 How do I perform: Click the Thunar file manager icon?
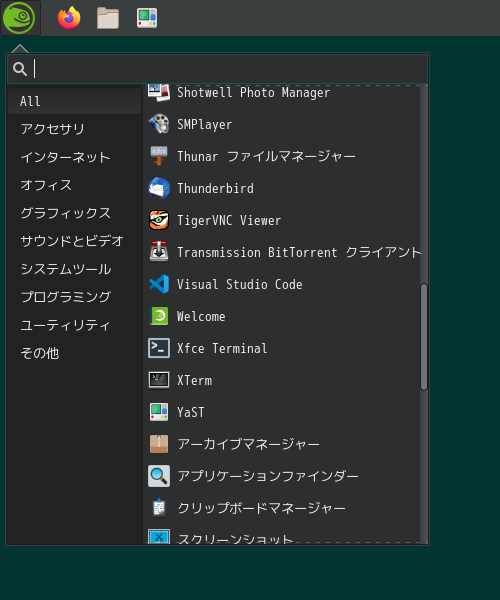point(159,156)
